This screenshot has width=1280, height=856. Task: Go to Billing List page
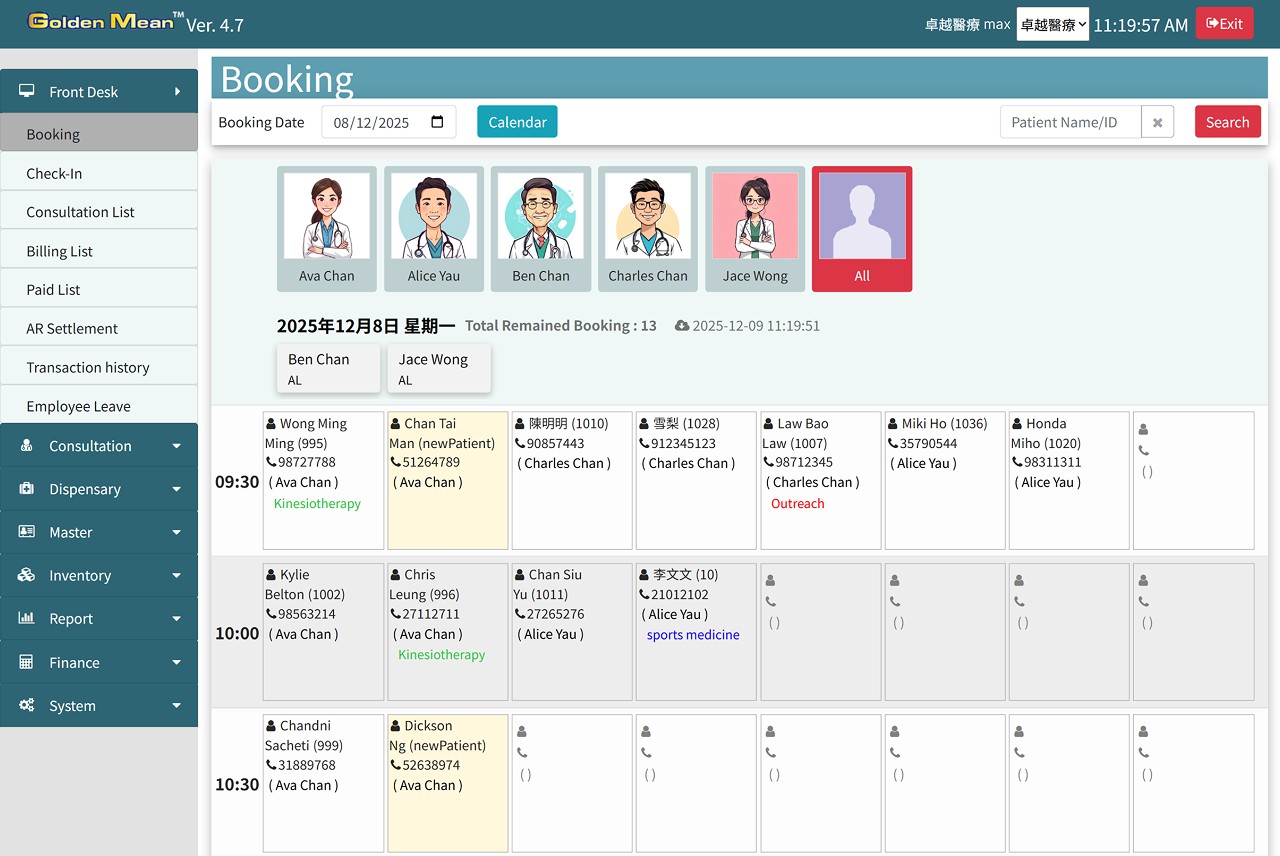point(60,251)
